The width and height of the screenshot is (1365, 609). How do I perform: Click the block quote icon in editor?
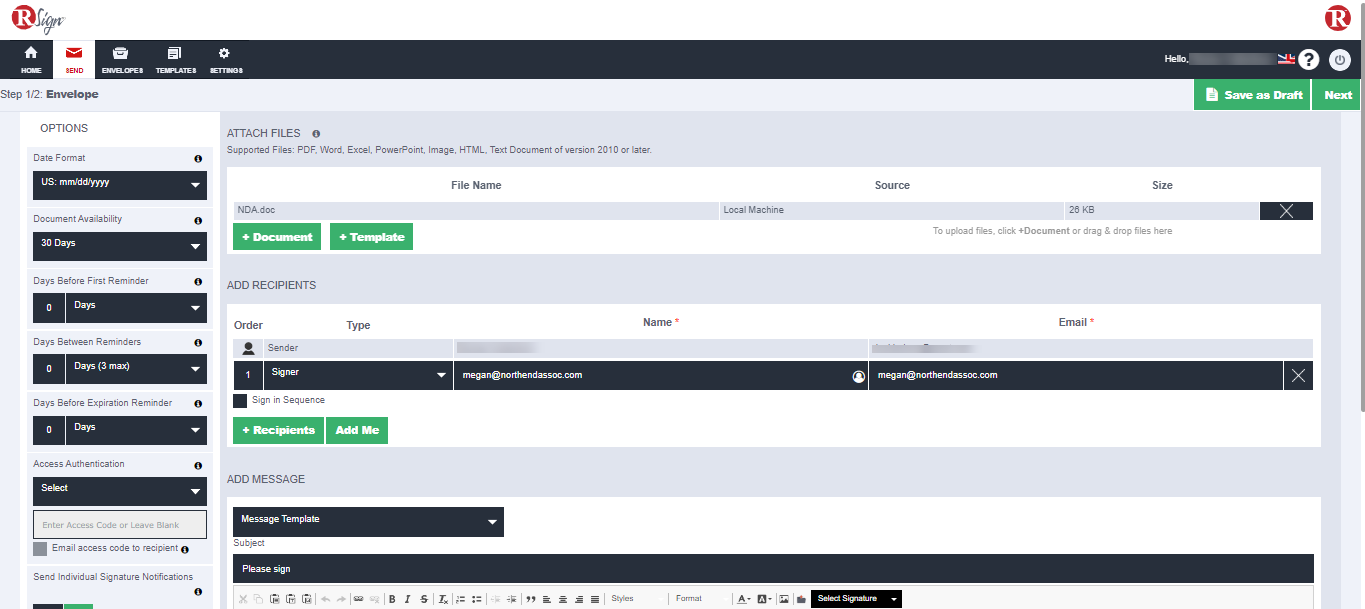tap(531, 599)
